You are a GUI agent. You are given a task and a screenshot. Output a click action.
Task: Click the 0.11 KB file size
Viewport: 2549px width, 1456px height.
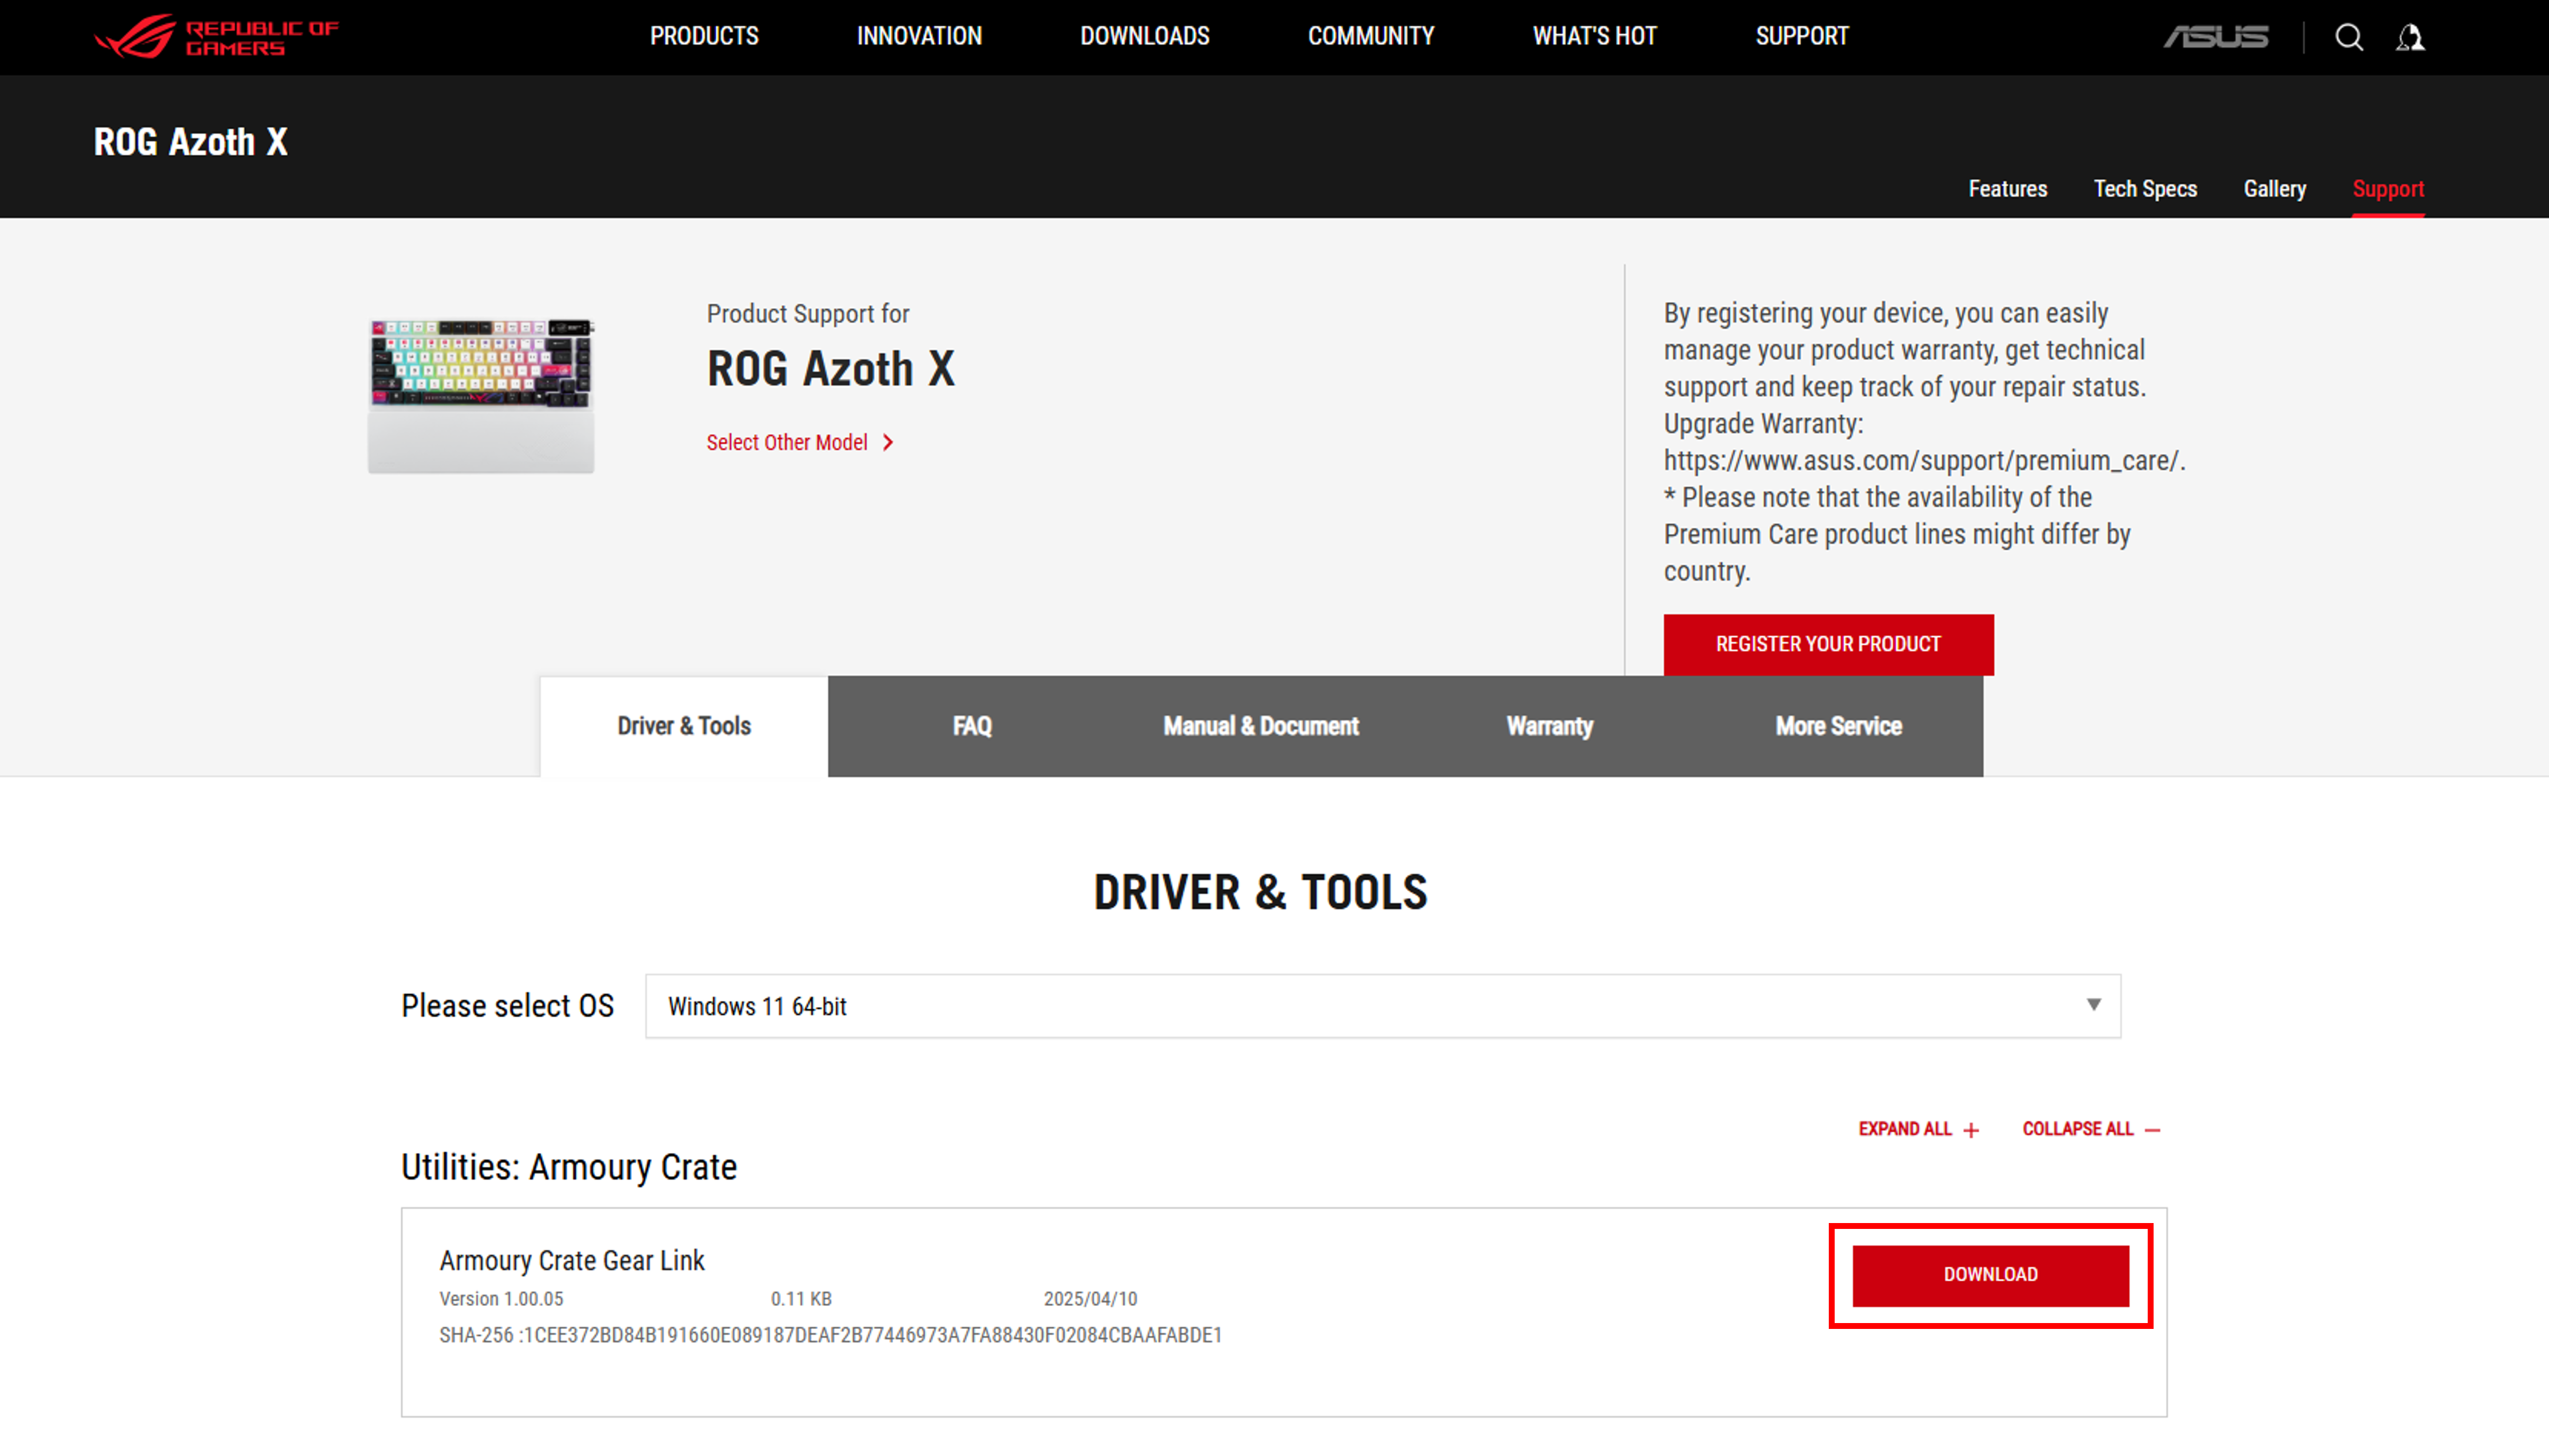(x=801, y=1299)
